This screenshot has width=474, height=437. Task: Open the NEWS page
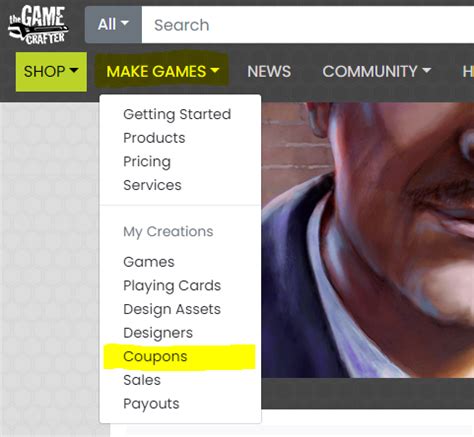point(269,72)
